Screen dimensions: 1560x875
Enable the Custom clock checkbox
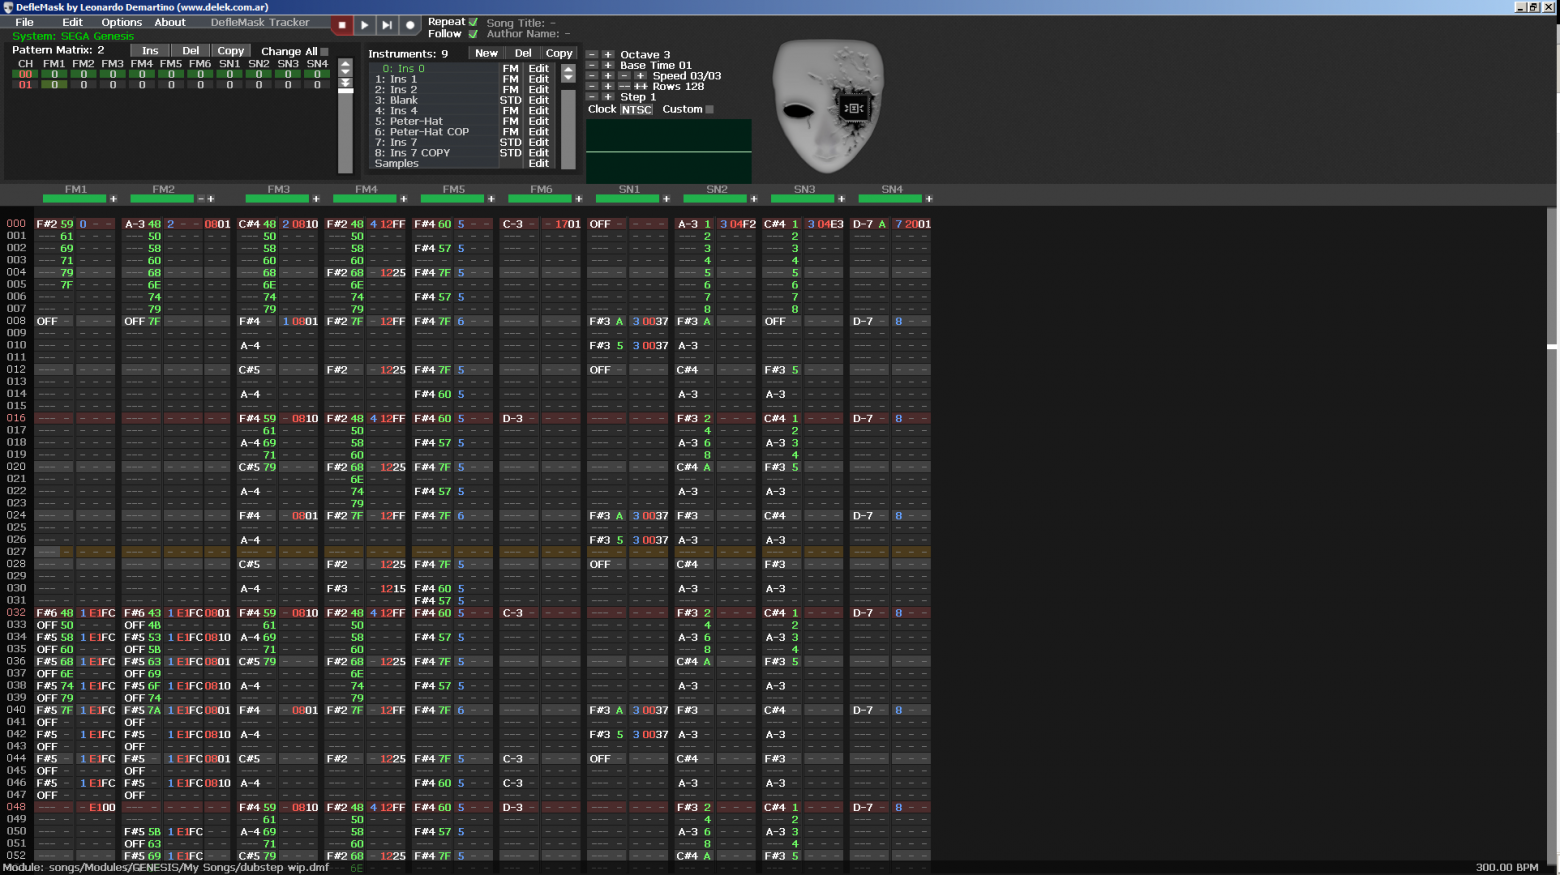click(x=710, y=110)
